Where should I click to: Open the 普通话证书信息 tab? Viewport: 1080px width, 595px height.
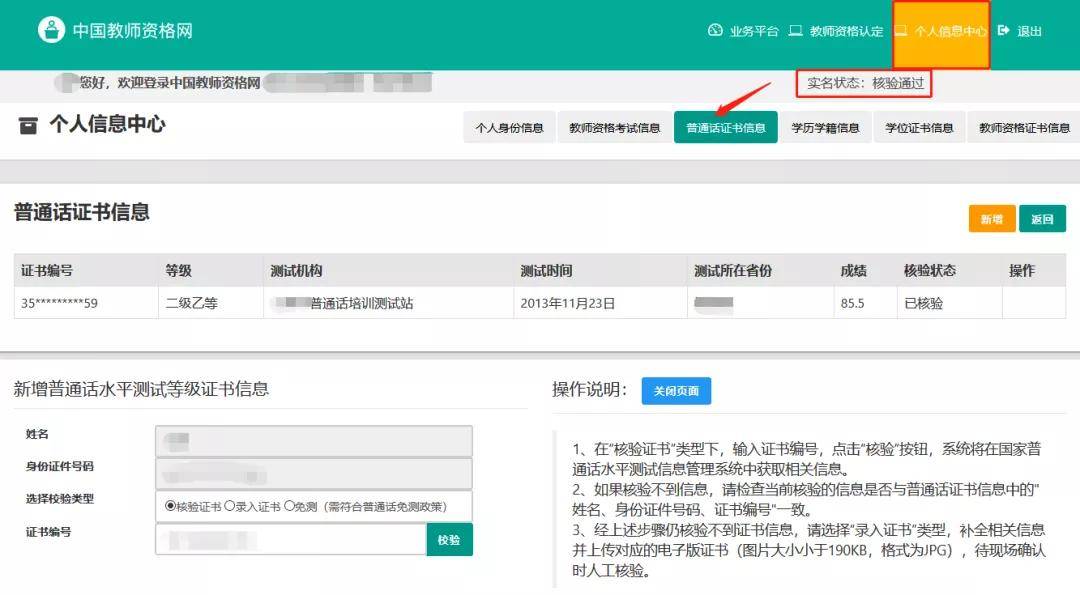click(726, 128)
